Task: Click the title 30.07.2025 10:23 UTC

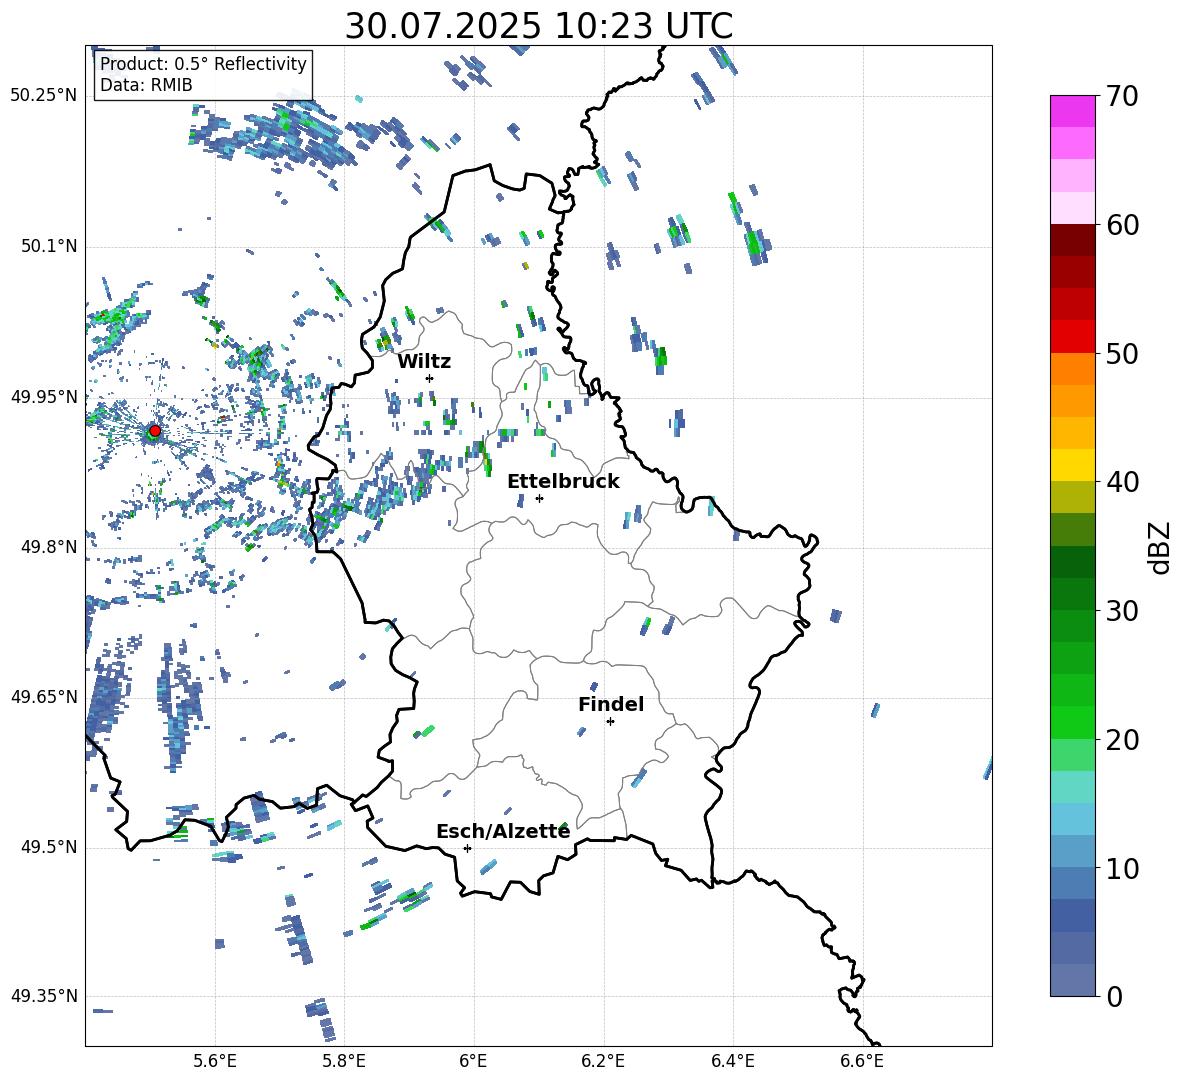Action: (538, 26)
